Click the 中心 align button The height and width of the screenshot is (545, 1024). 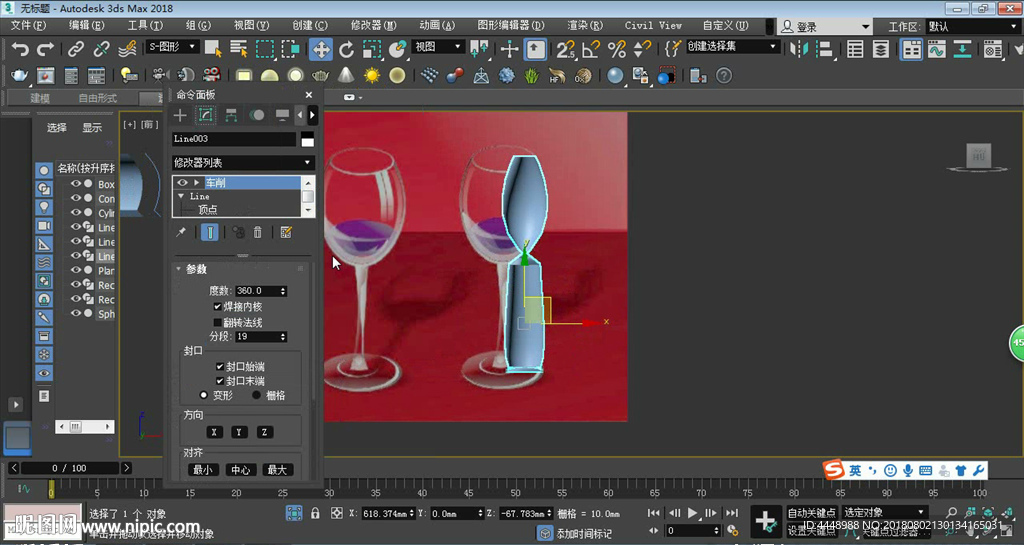tap(240, 470)
